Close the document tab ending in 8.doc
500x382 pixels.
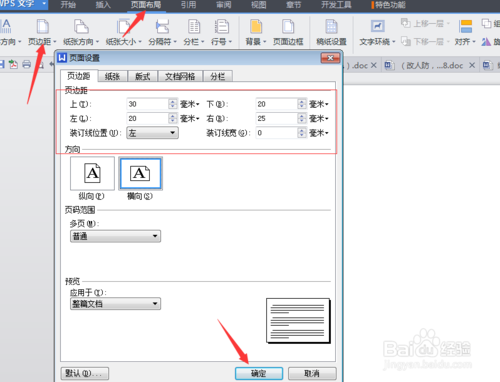[472, 65]
